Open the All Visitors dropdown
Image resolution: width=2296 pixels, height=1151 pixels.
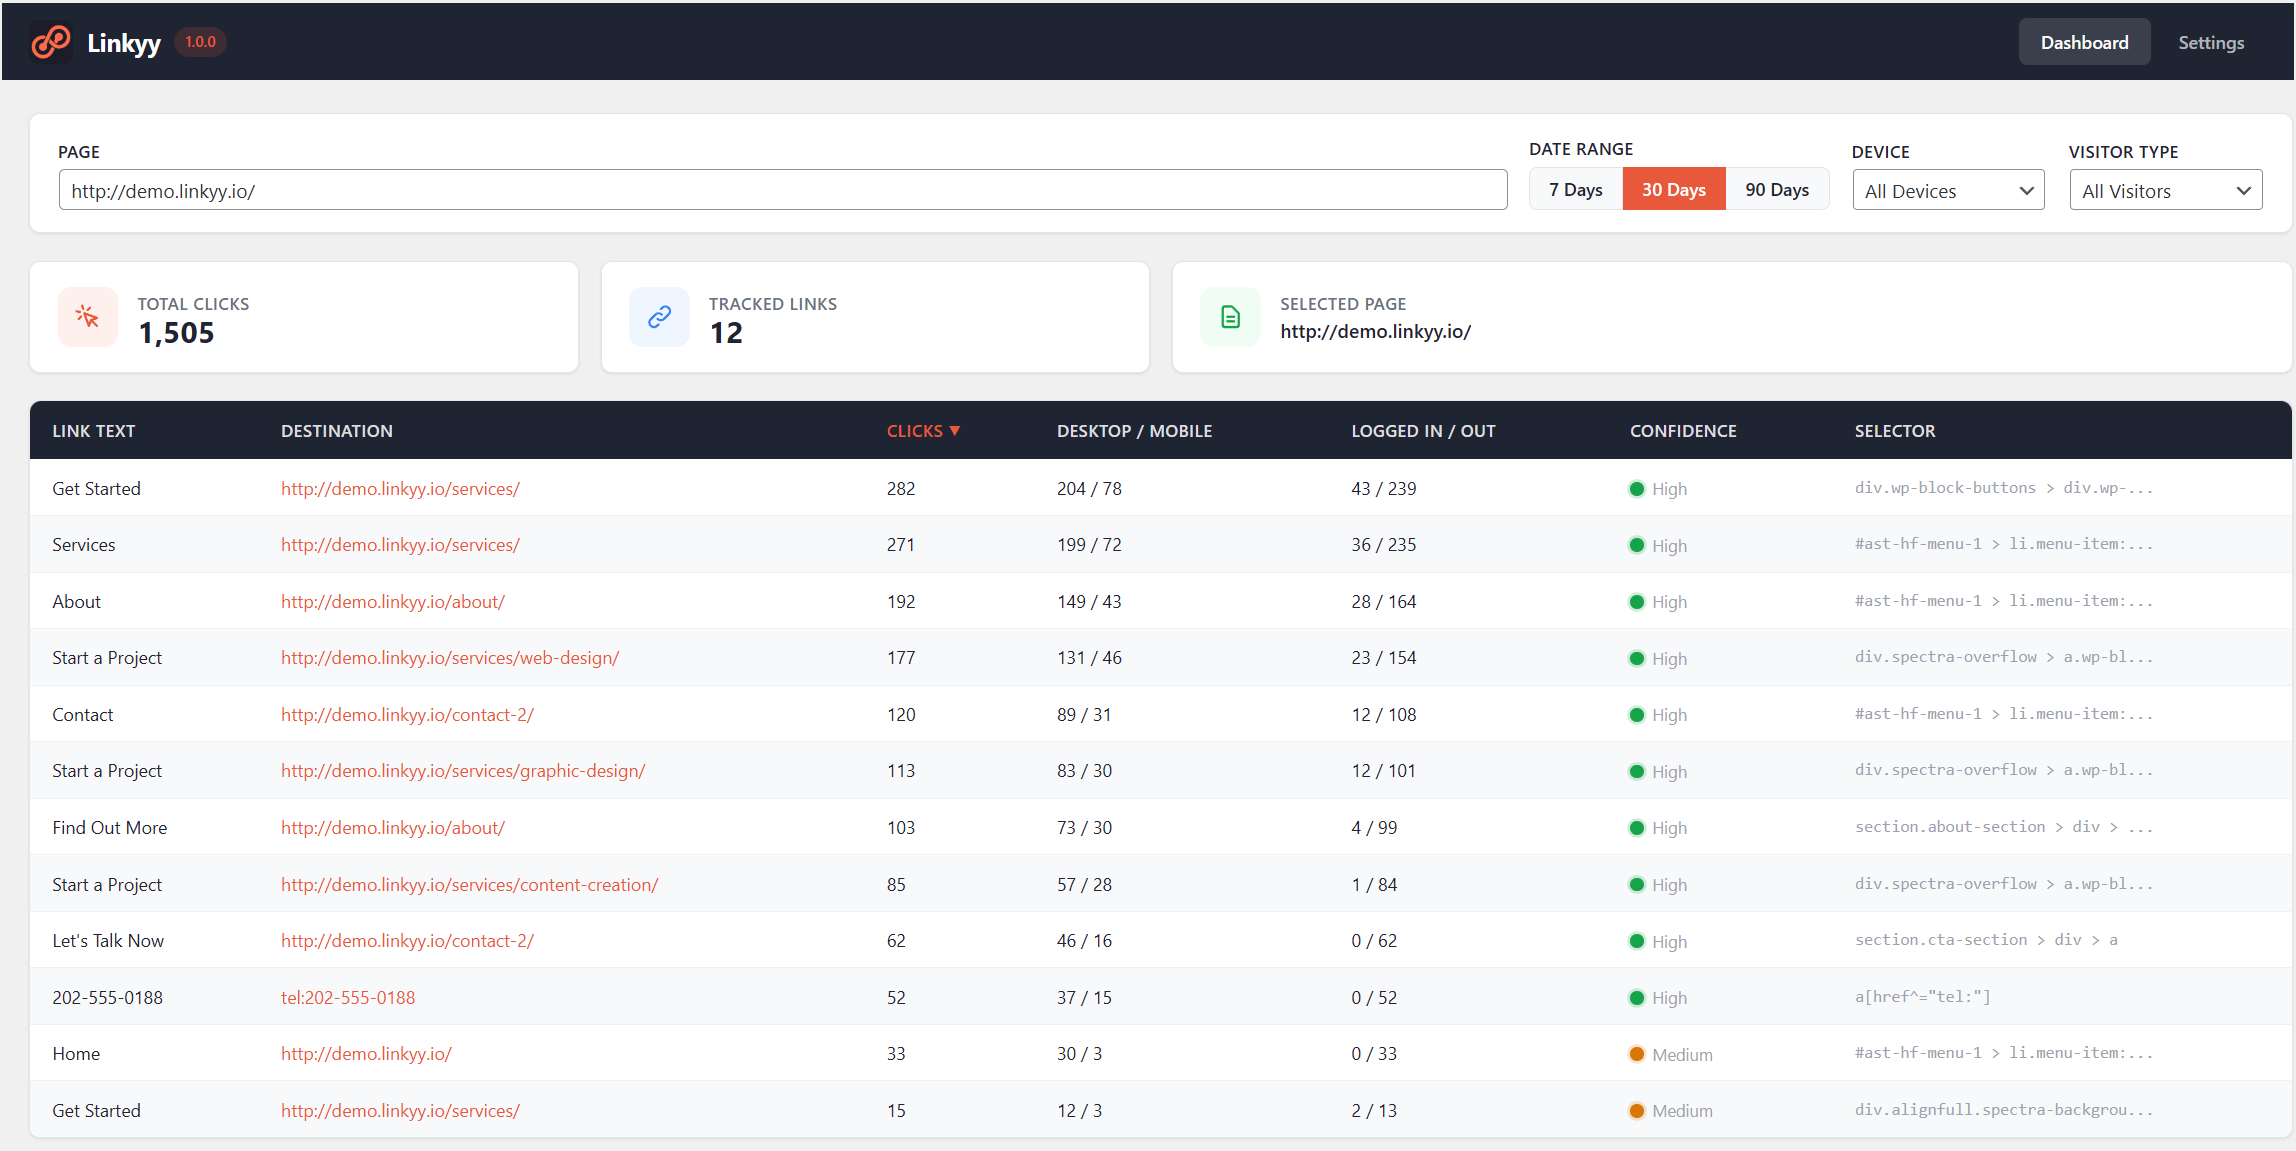[2165, 191]
